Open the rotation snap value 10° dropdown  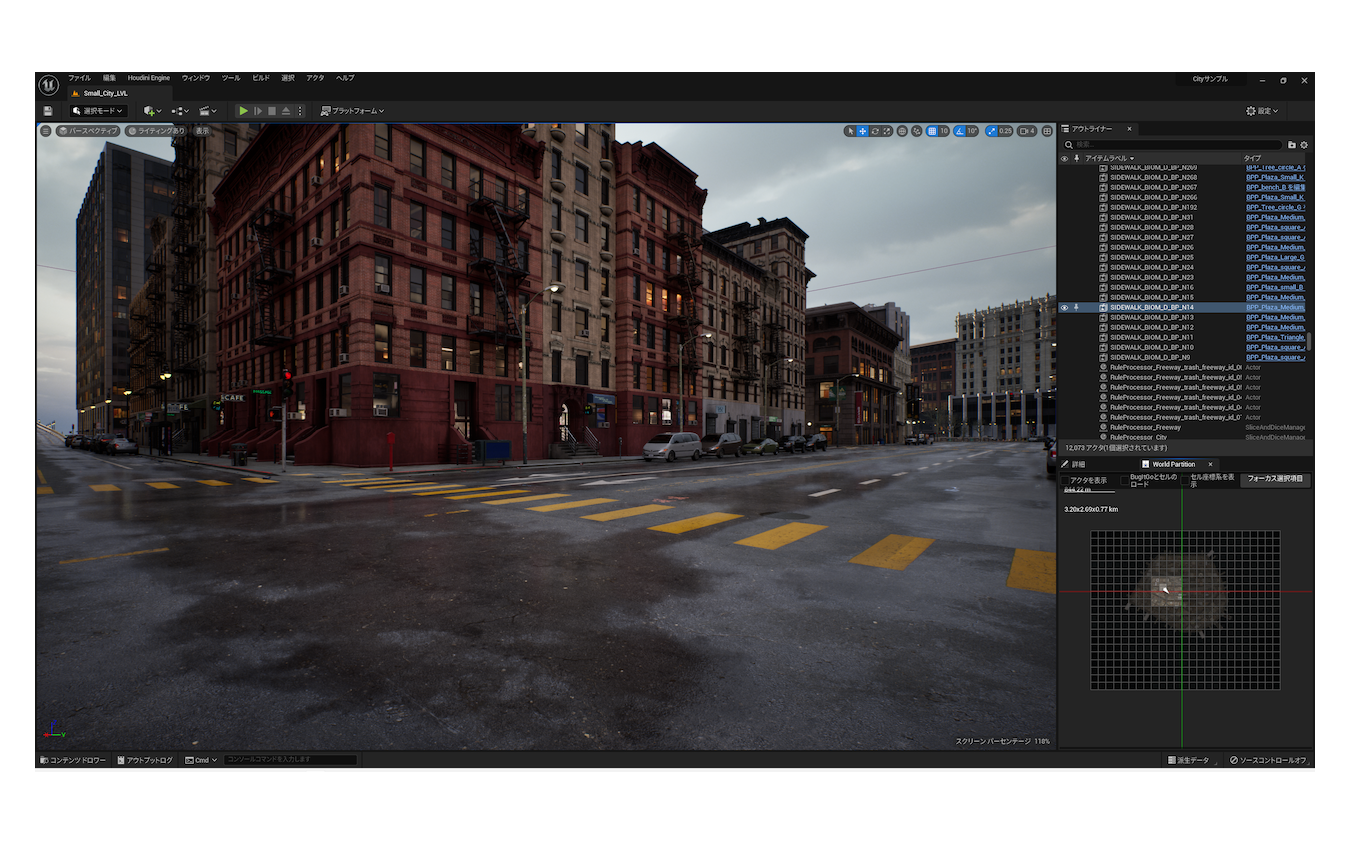click(x=974, y=131)
